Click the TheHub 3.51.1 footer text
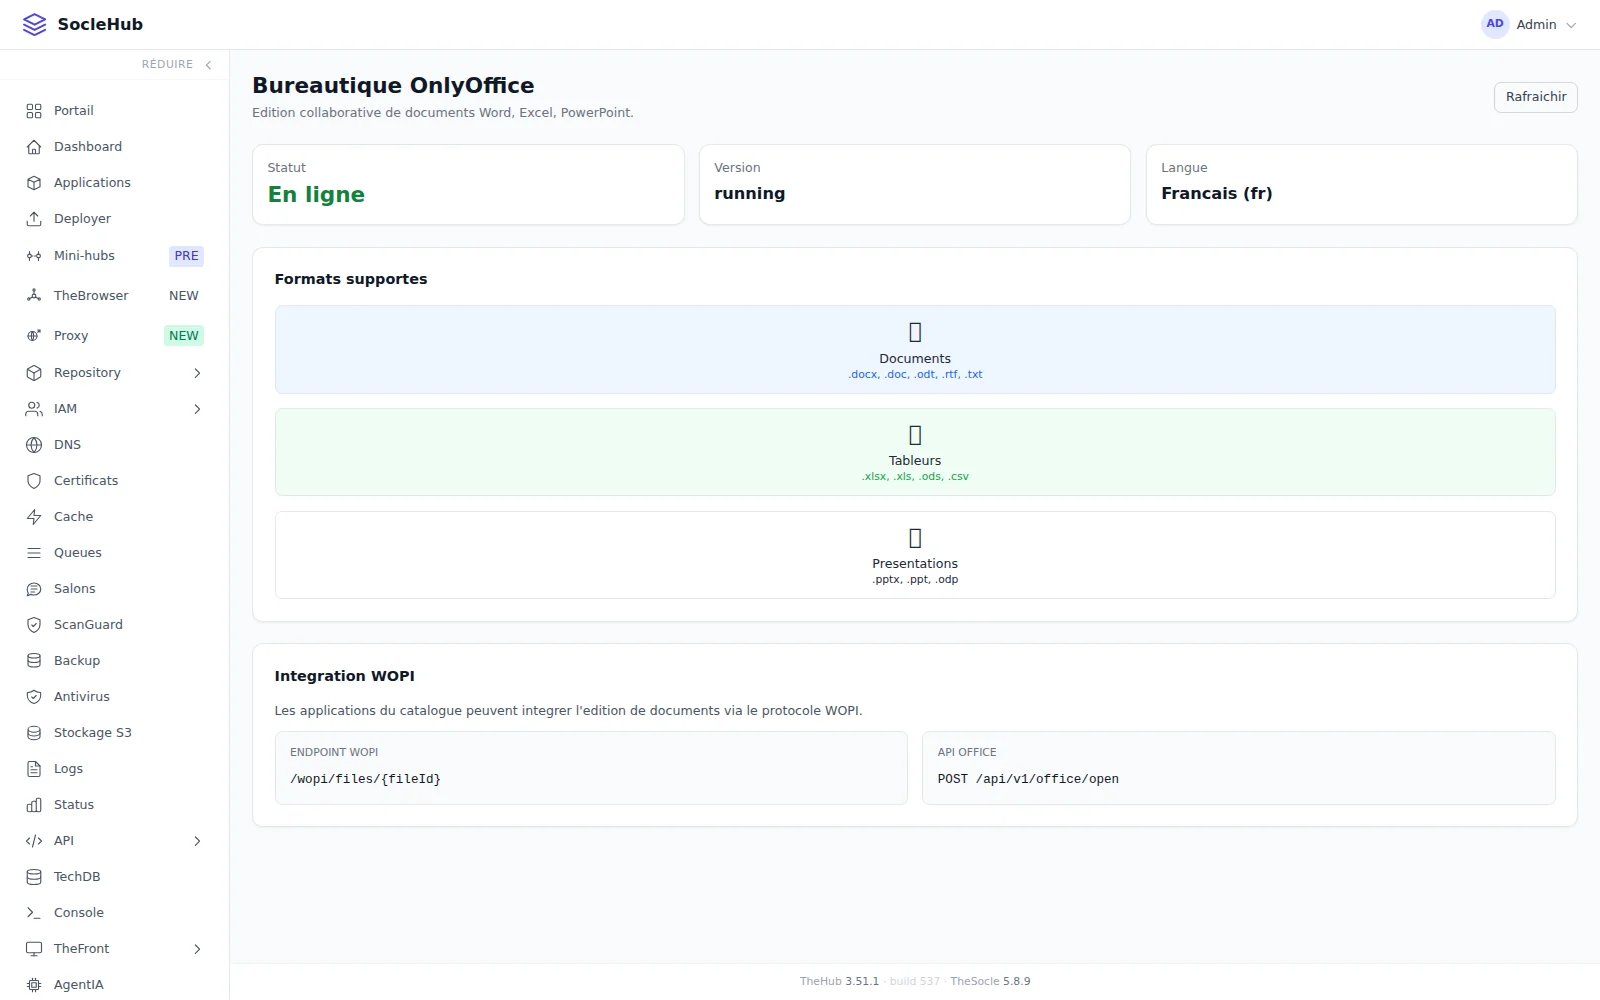This screenshot has width=1600, height=1000. click(x=839, y=982)
